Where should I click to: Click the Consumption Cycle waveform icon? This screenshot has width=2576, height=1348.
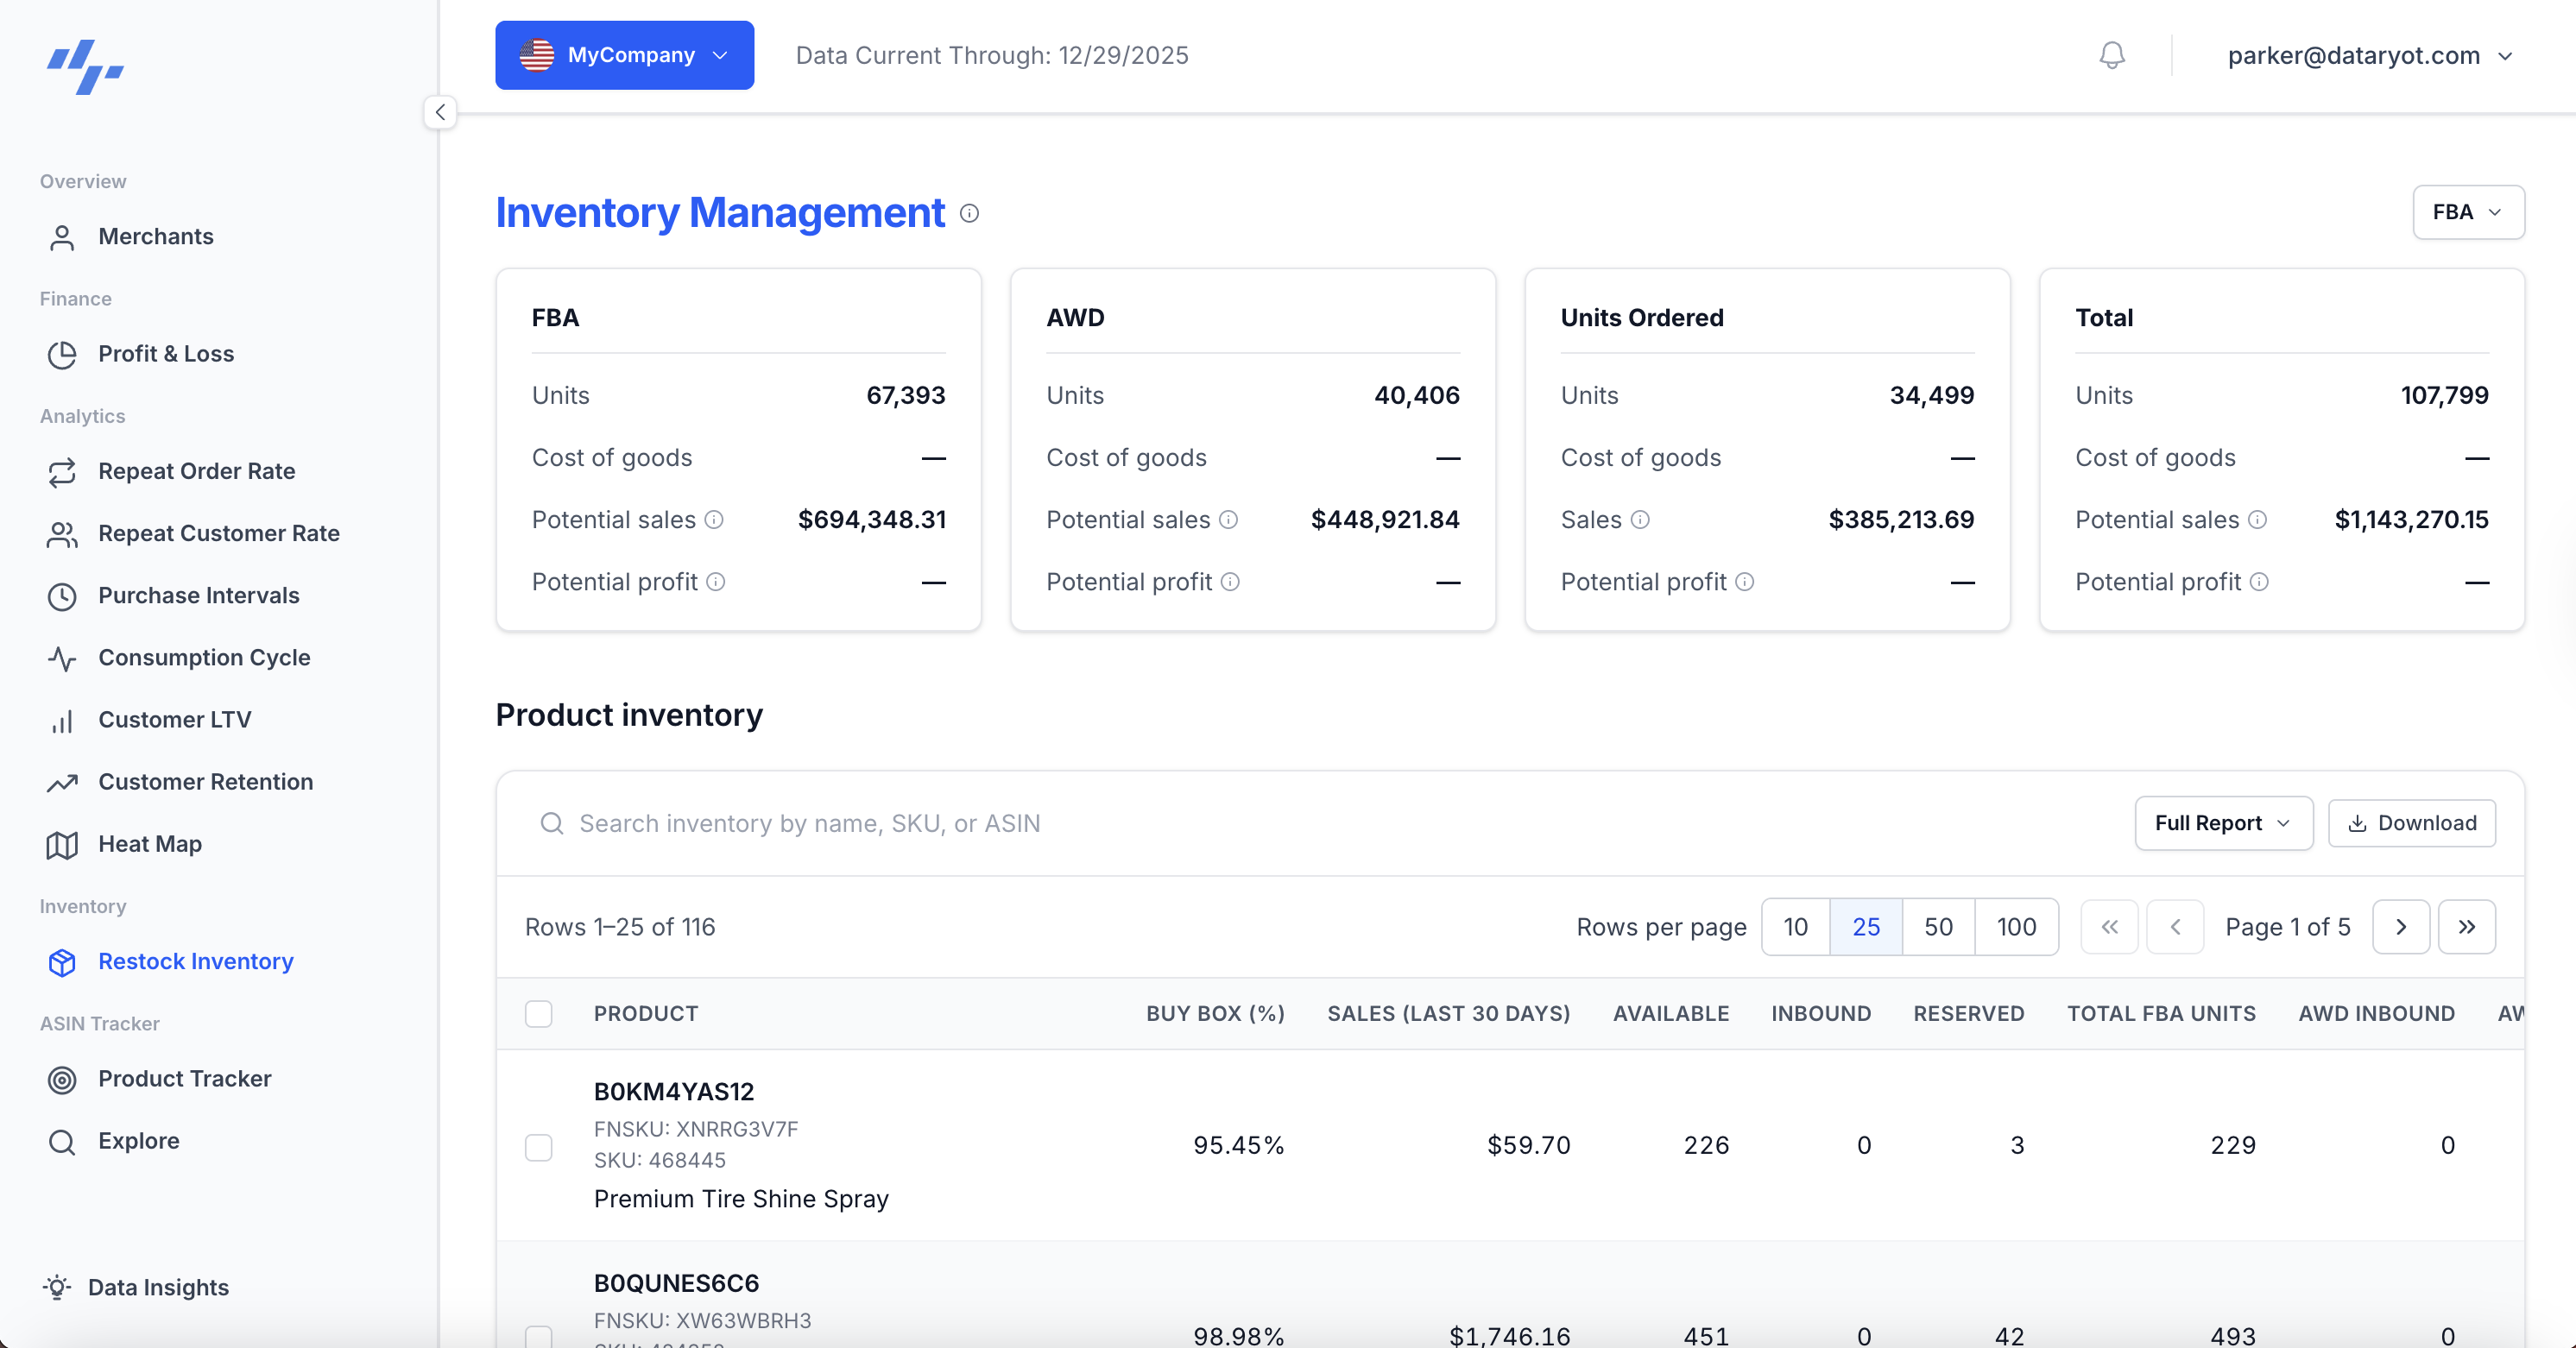click(x=62, y=658)
